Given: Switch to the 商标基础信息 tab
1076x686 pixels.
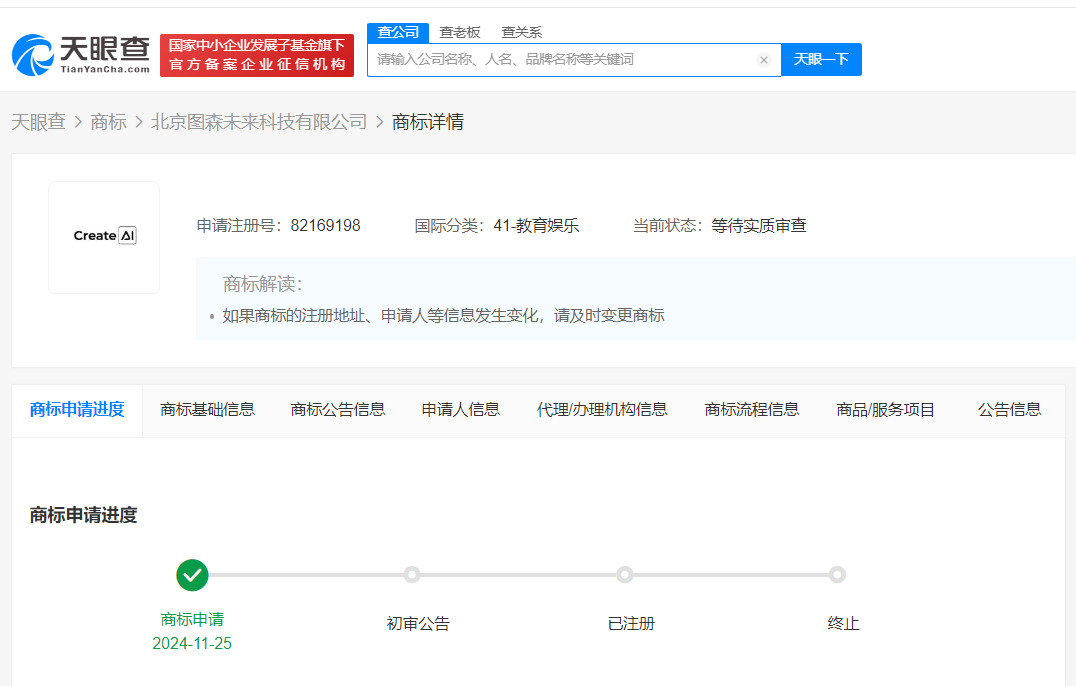Looking at the screenshot, I should 207,410.
